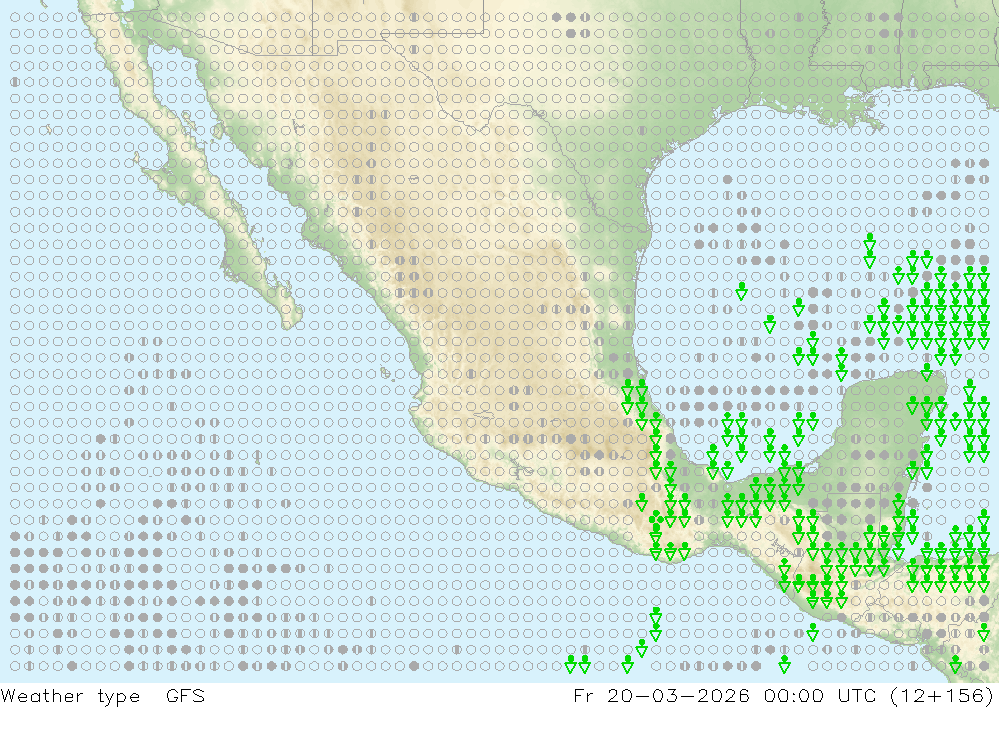Click the "GFS" model label
This screenshot has width=1000, height=733.
[x=186, y=695]
